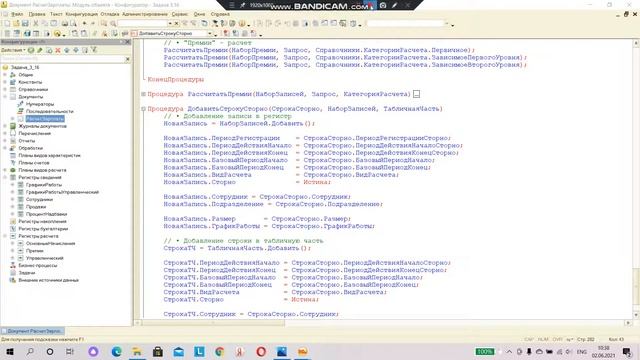Viewport: 640px width, 360px height.
Task: Open the Сервис menu
Action: pyautogui.click(x=180, y=14)
